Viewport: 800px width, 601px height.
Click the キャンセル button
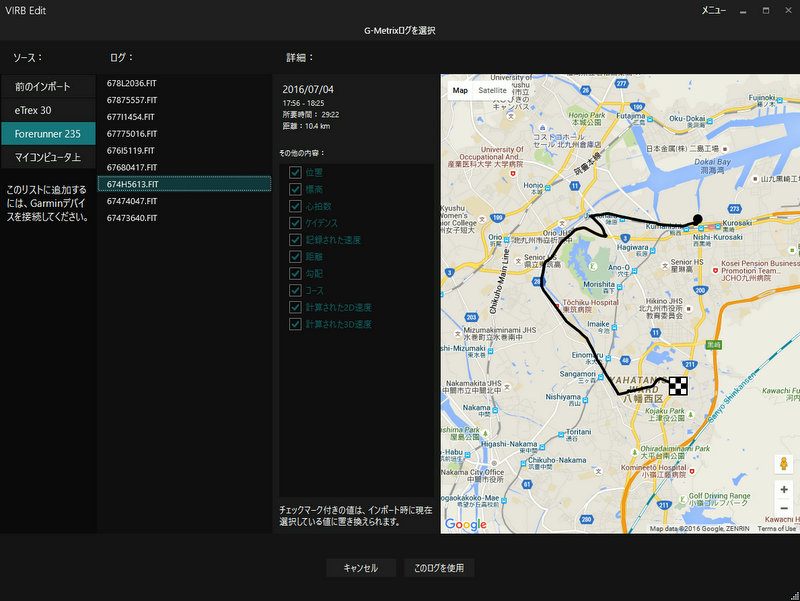(x=361, y=568)
